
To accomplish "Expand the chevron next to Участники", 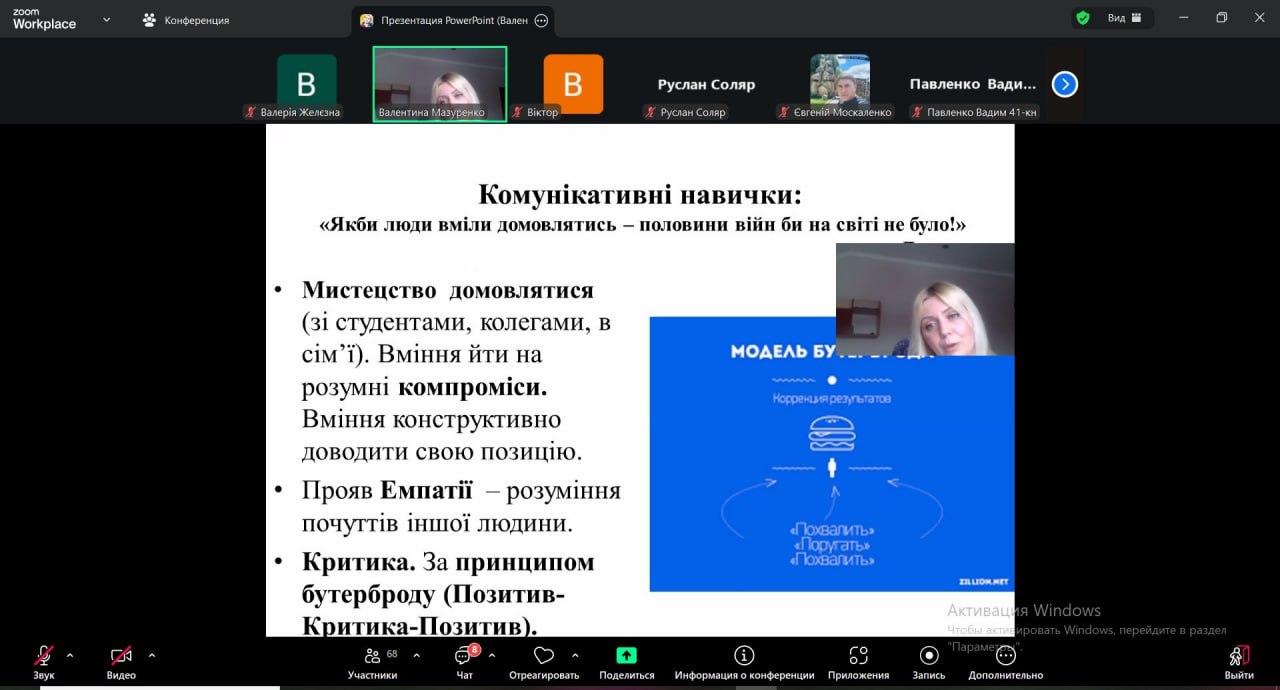I will tap(416, 656).
